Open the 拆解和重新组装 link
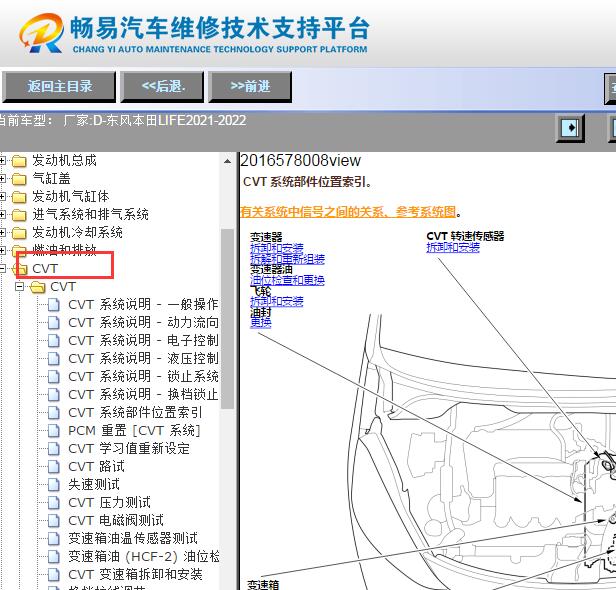This screenshot has width=616, height=590. point(288,259)
